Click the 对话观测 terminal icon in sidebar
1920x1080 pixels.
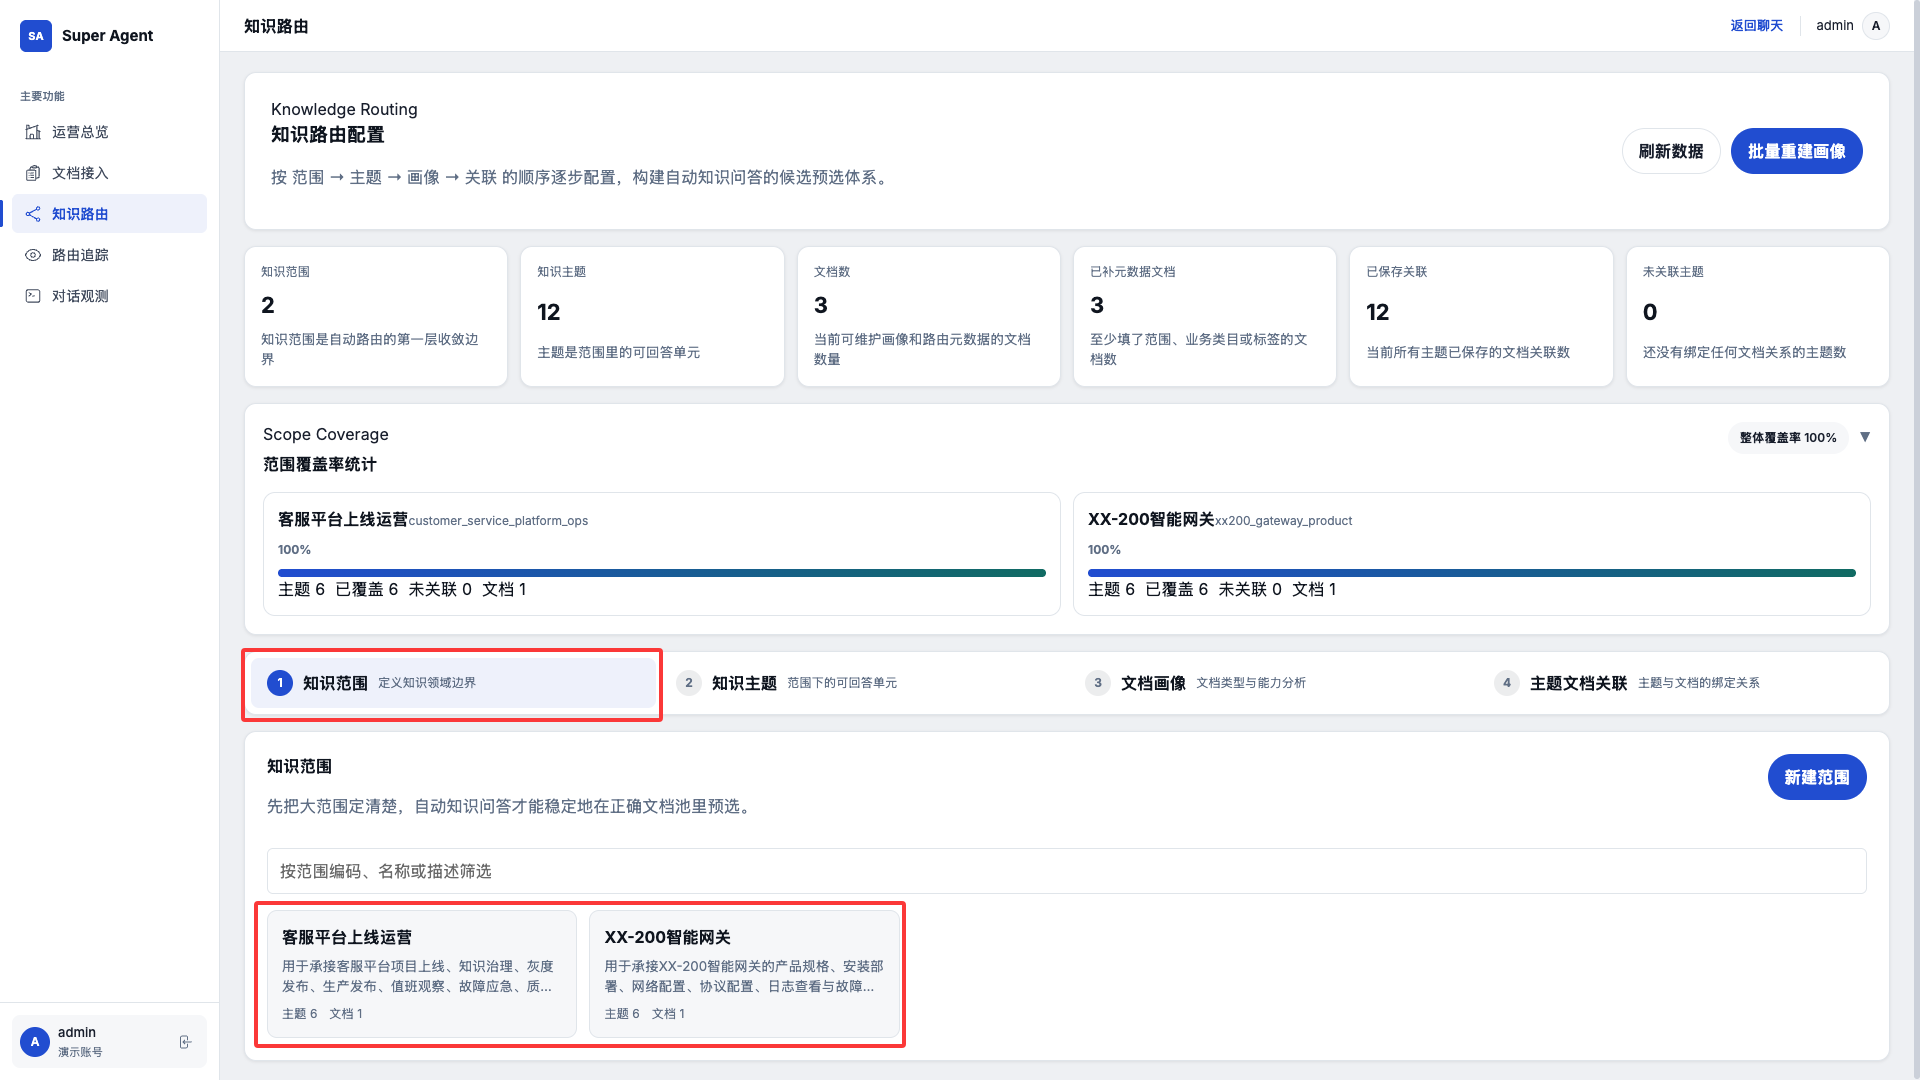tap(33, 296)
